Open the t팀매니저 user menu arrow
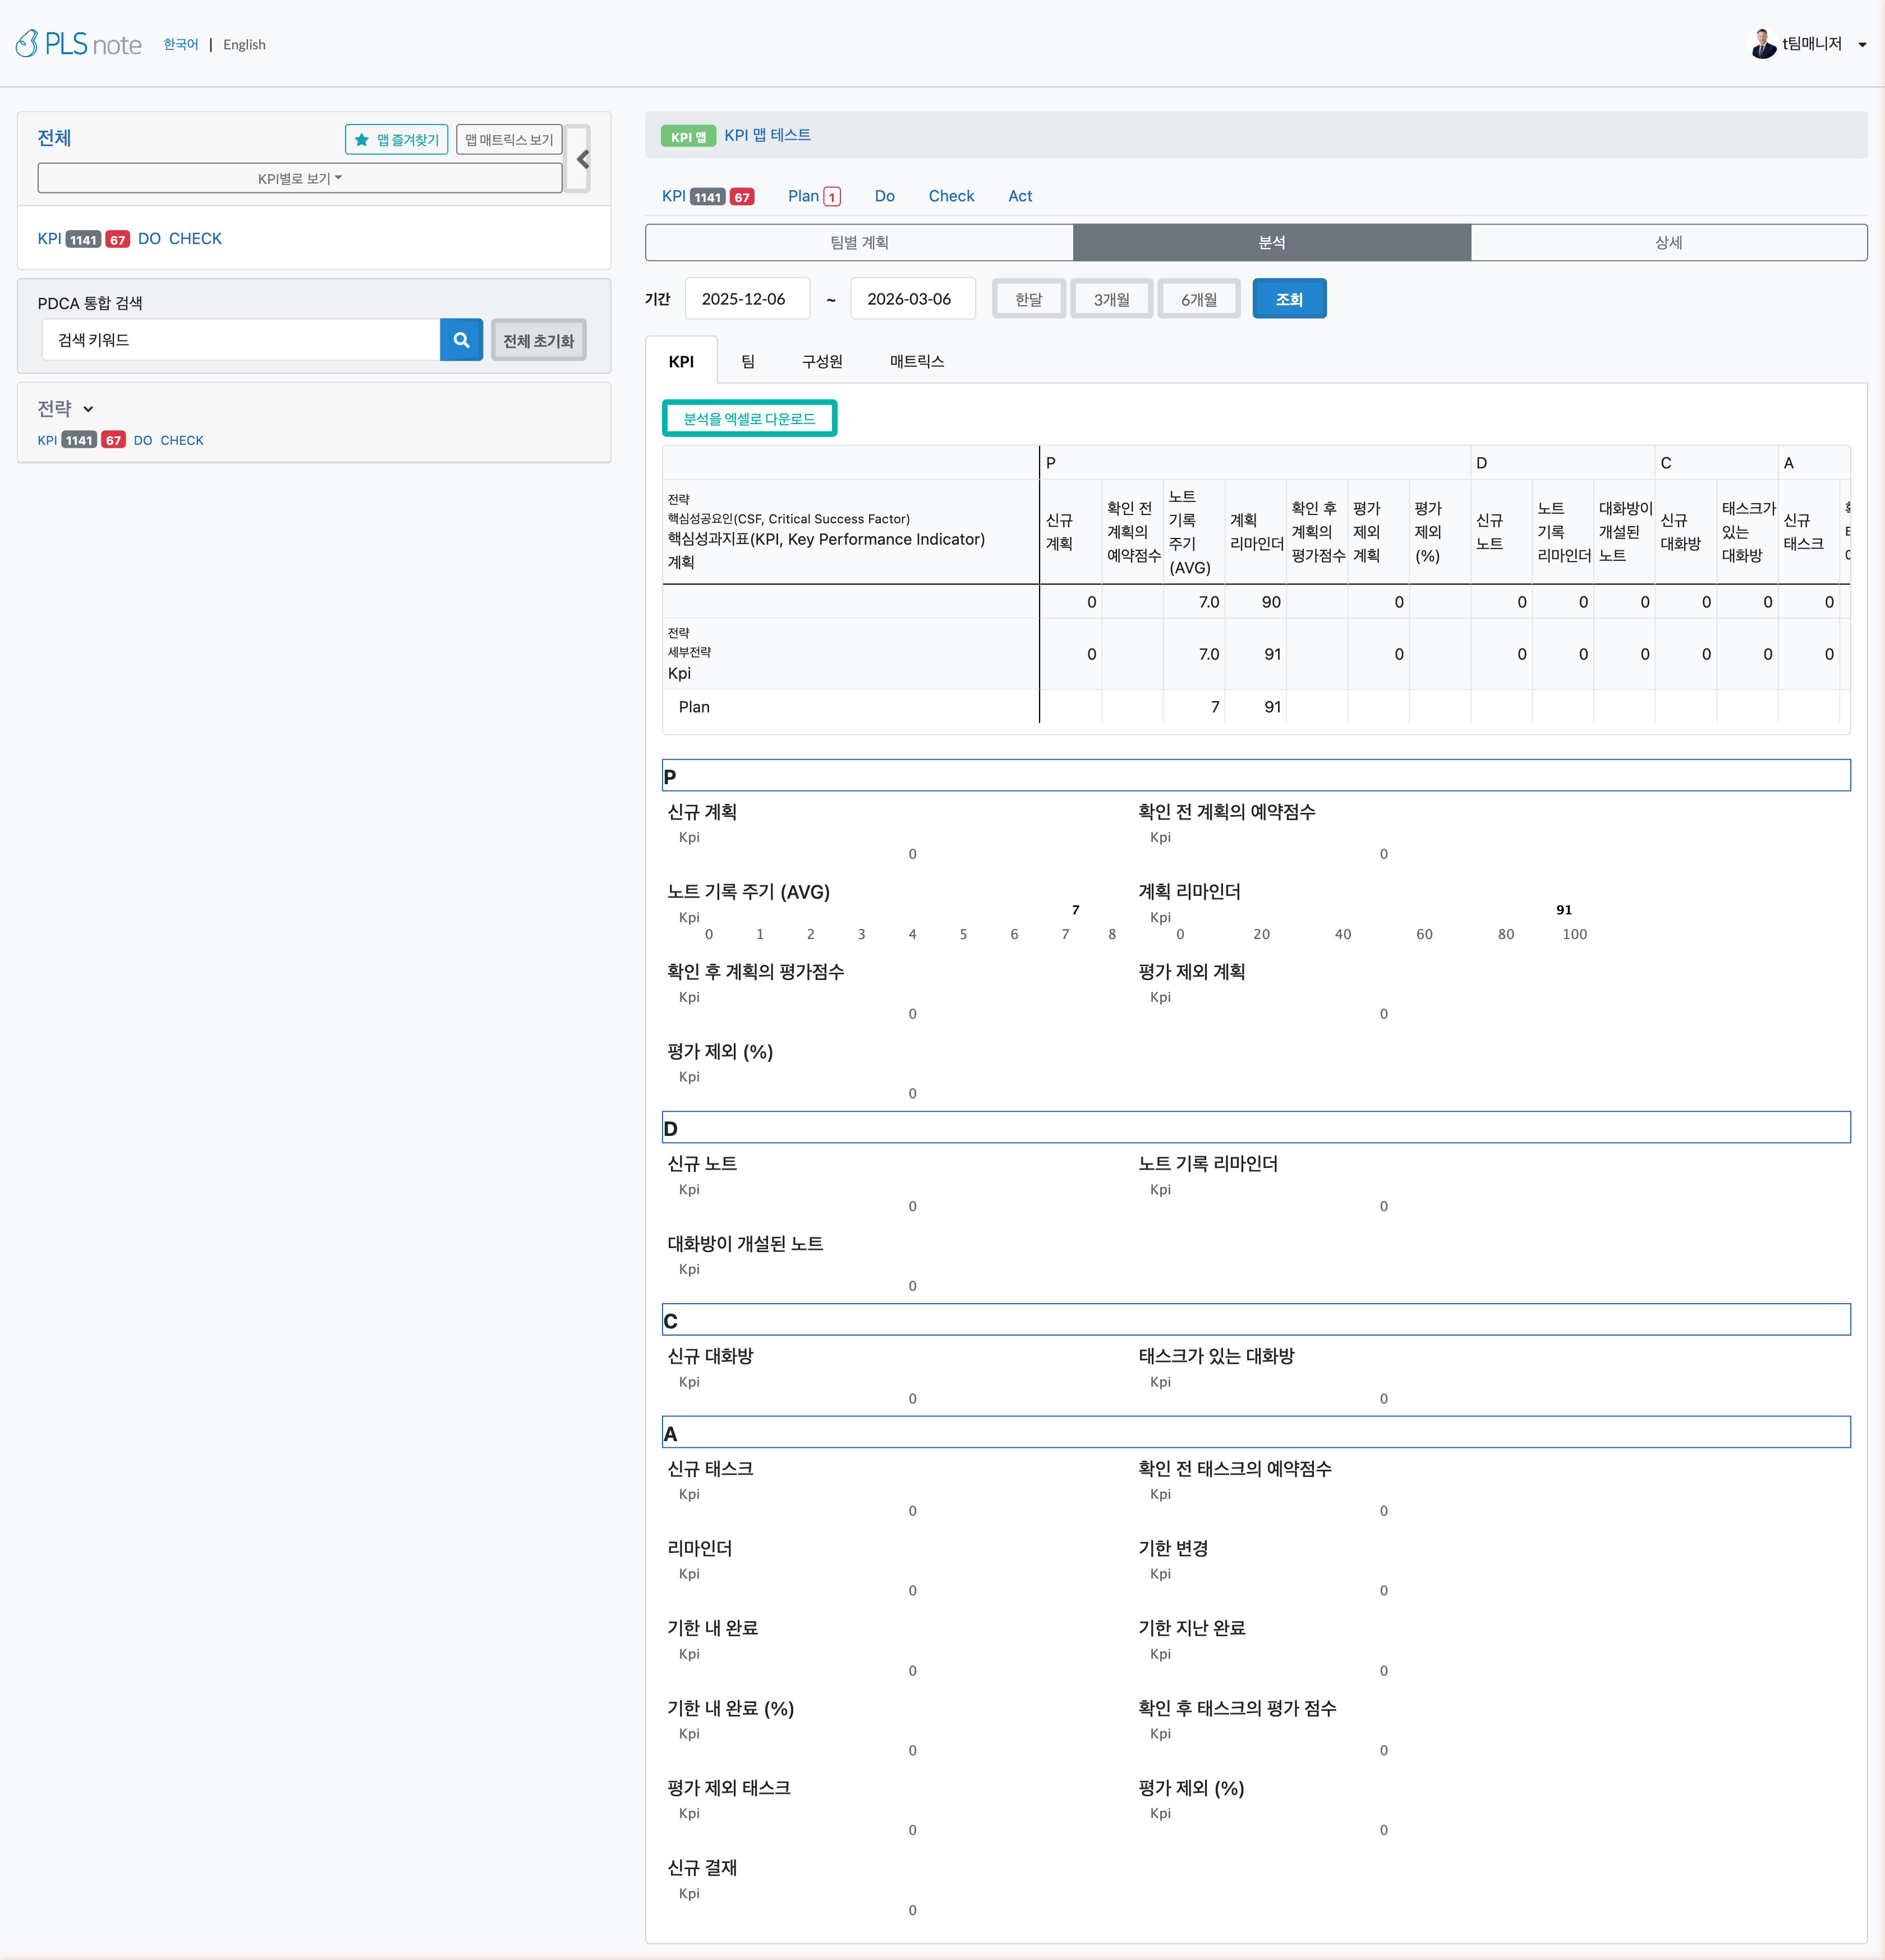The width and height of the screenshot is (1885, 1960). (1862, 45)
